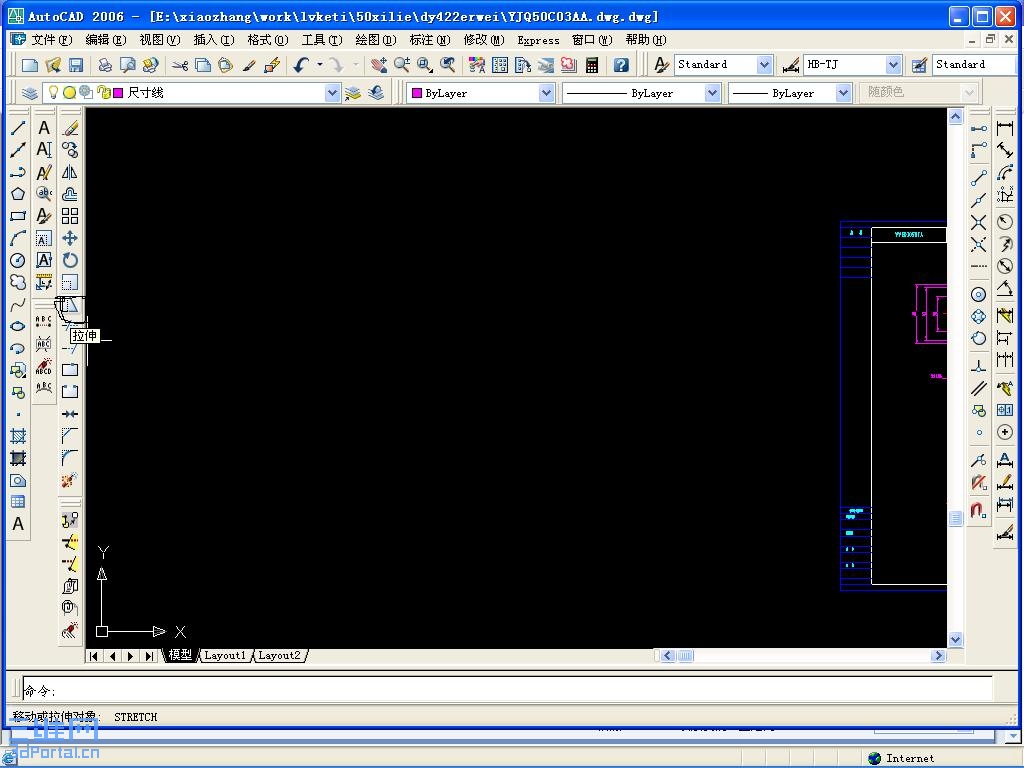1024x768 pixels.
Task: Open the 视图 menu
Action: click(x=160, y=40)
